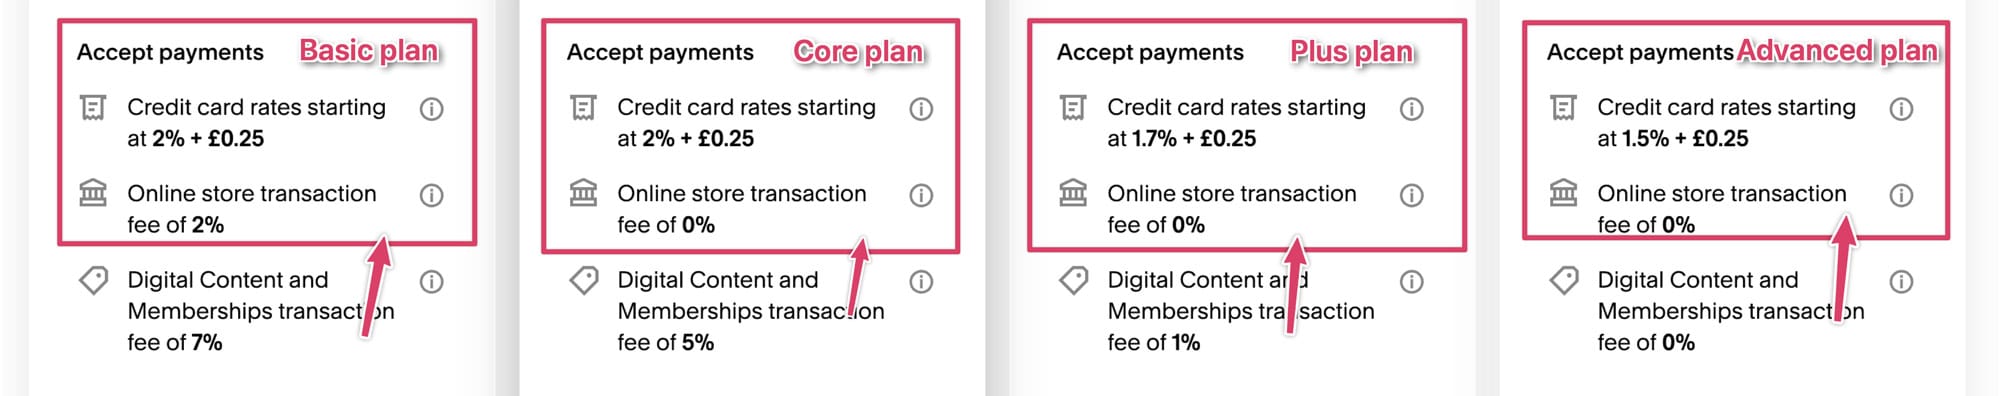This screenshot has height=396, width=2000.
Task: Open info icon for Advanced plan online store fee
Action: [x=1901, y=195]
